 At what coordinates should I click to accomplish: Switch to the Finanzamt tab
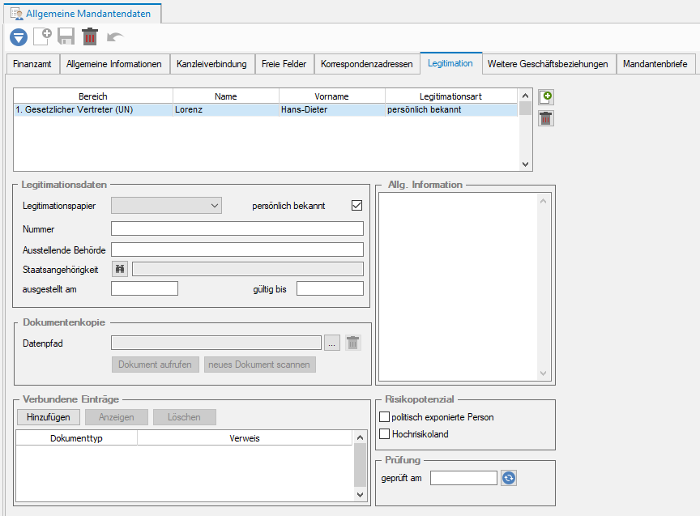tap(32, 64)
